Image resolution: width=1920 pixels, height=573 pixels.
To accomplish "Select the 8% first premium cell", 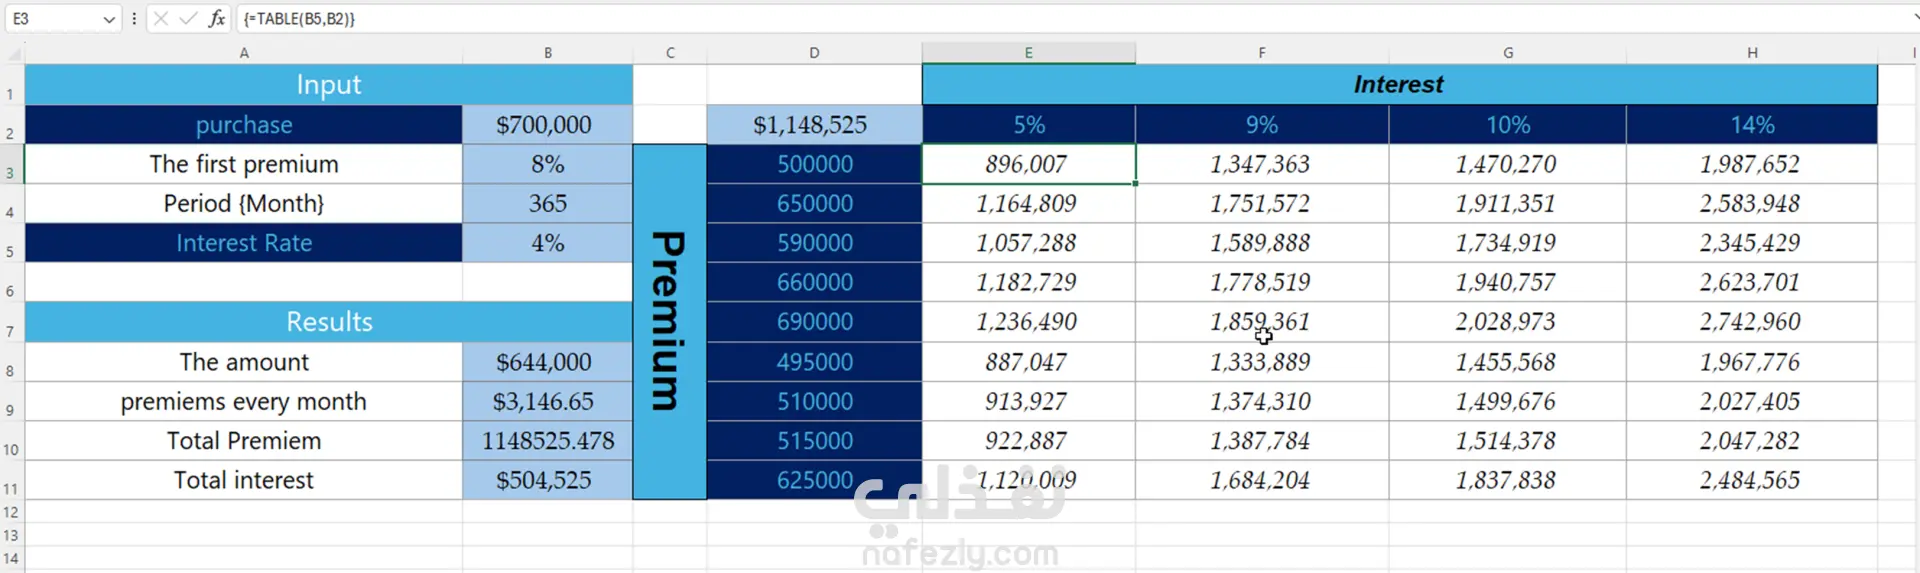I will click(x=547, y=164).
